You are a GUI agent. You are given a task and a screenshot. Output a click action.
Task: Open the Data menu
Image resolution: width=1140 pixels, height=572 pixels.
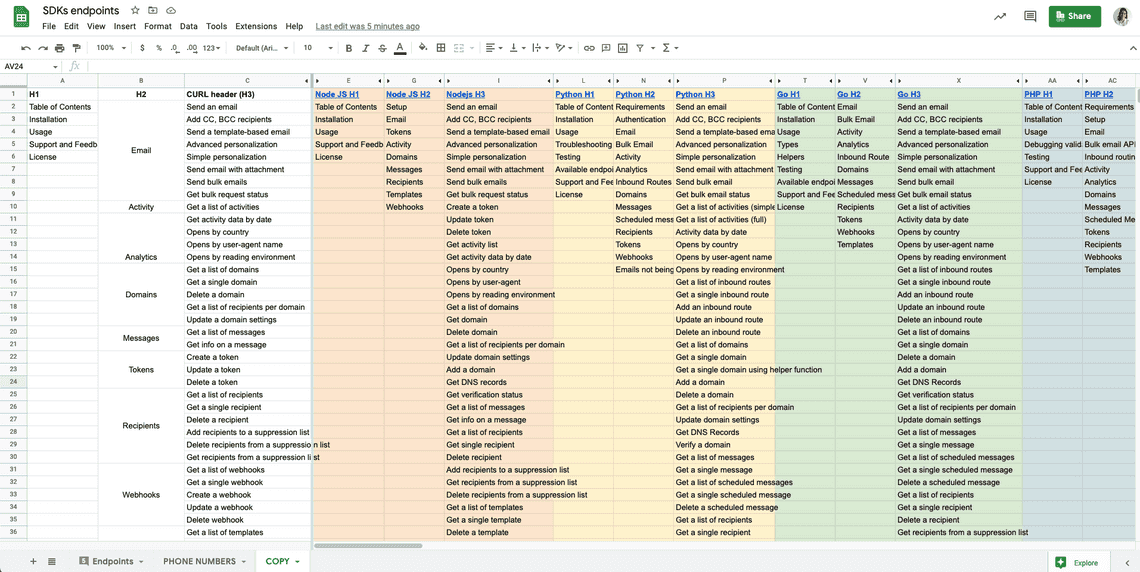pos(189,26)
